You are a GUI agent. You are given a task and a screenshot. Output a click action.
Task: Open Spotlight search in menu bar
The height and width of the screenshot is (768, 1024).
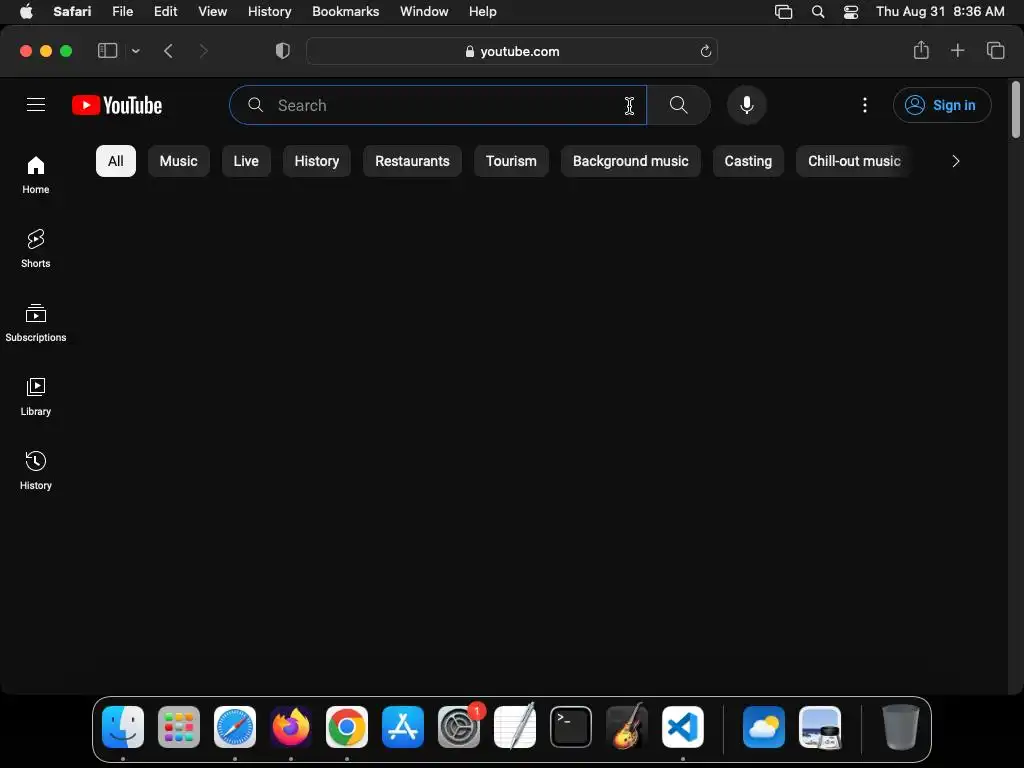818,12
